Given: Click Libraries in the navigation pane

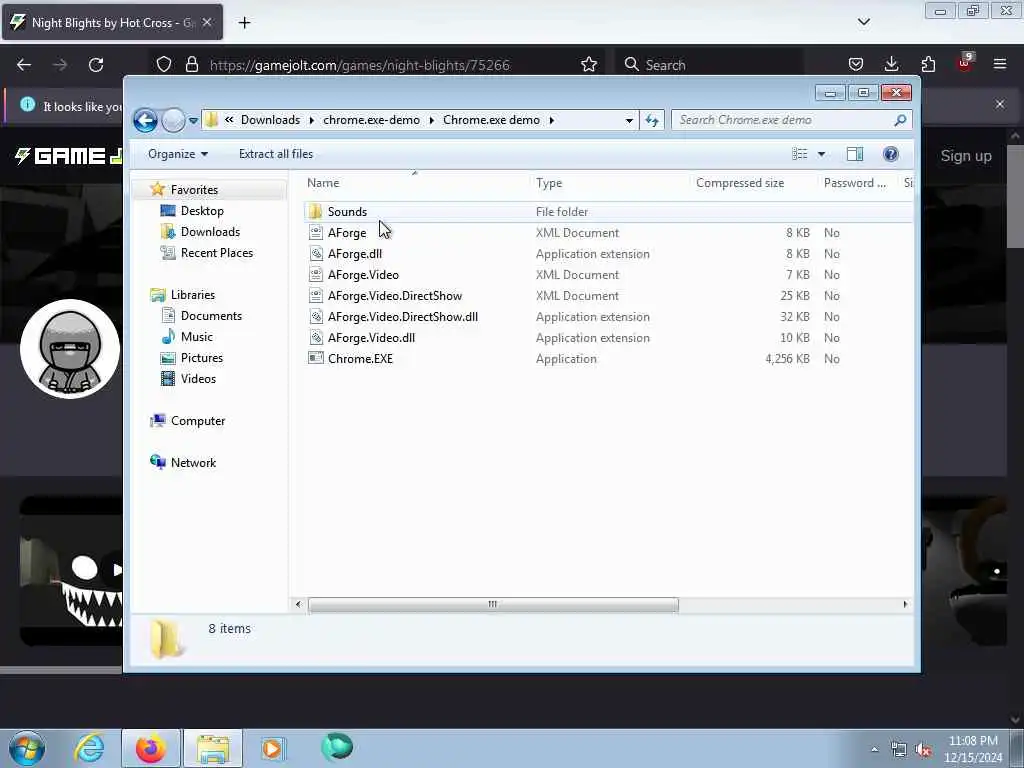Looking at the screenshot, I should 193,295.
